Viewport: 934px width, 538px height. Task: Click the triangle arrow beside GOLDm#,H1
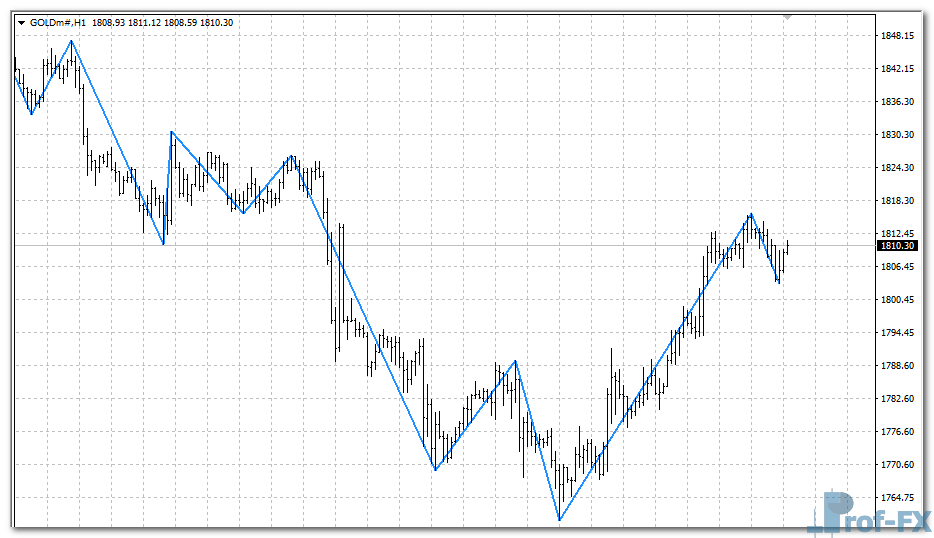(x=21, y=22)
